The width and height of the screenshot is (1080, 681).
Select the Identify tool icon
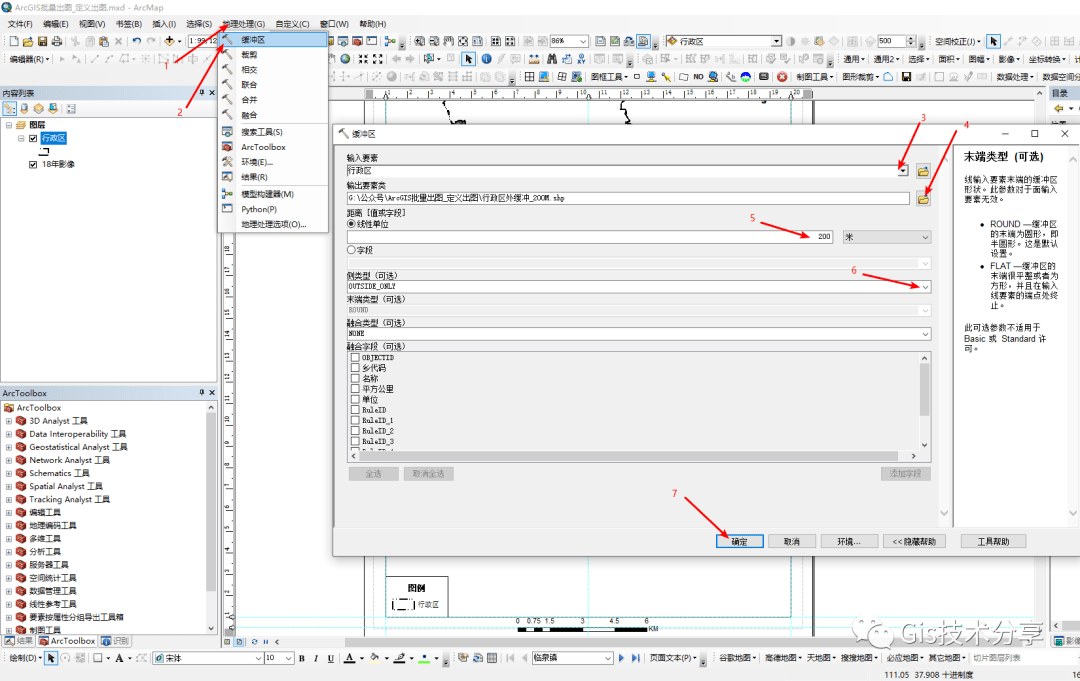pos(486,59)
